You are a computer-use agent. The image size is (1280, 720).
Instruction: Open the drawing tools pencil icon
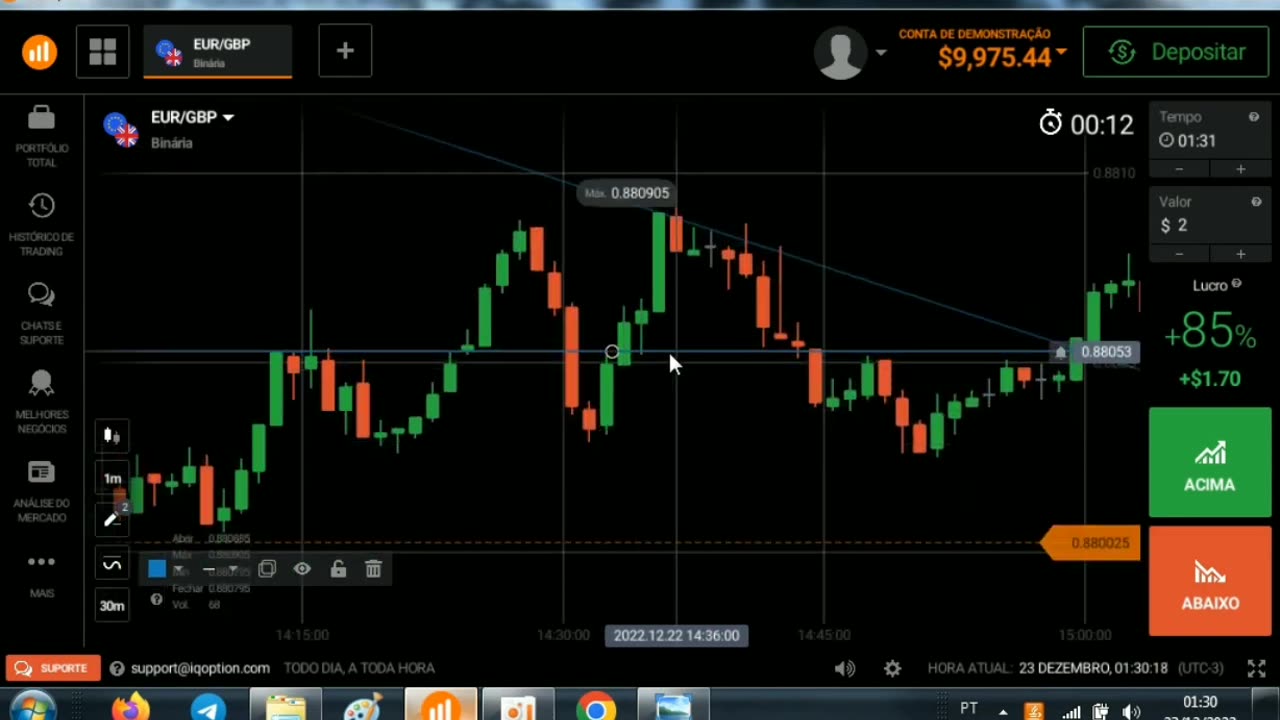pyautogui.click(x=112, y=520)
